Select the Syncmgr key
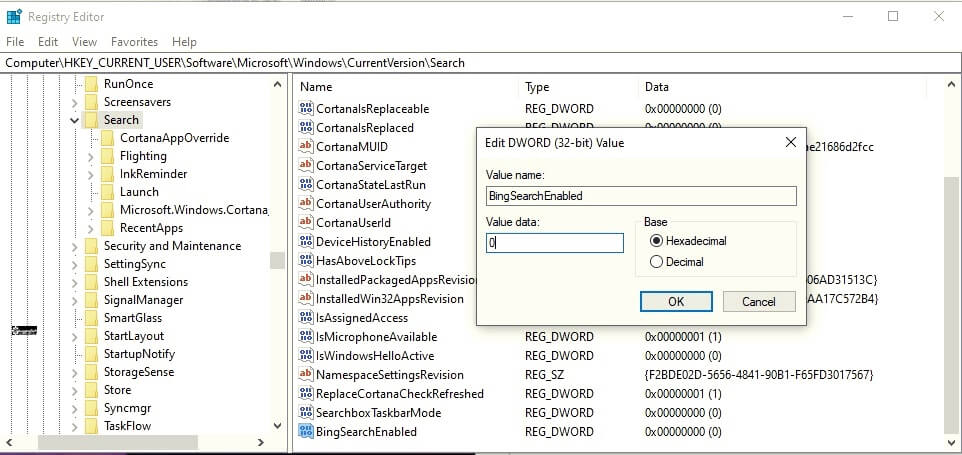Viewport: 962px width, 455px height. point(127,408)
